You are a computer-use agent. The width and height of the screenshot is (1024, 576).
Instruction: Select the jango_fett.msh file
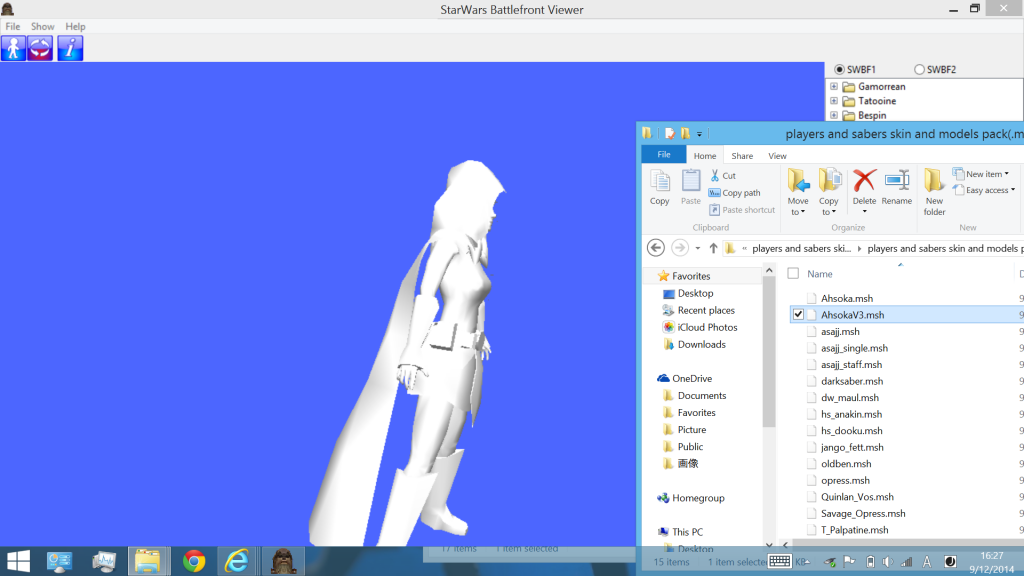click(x=852, y=447)
